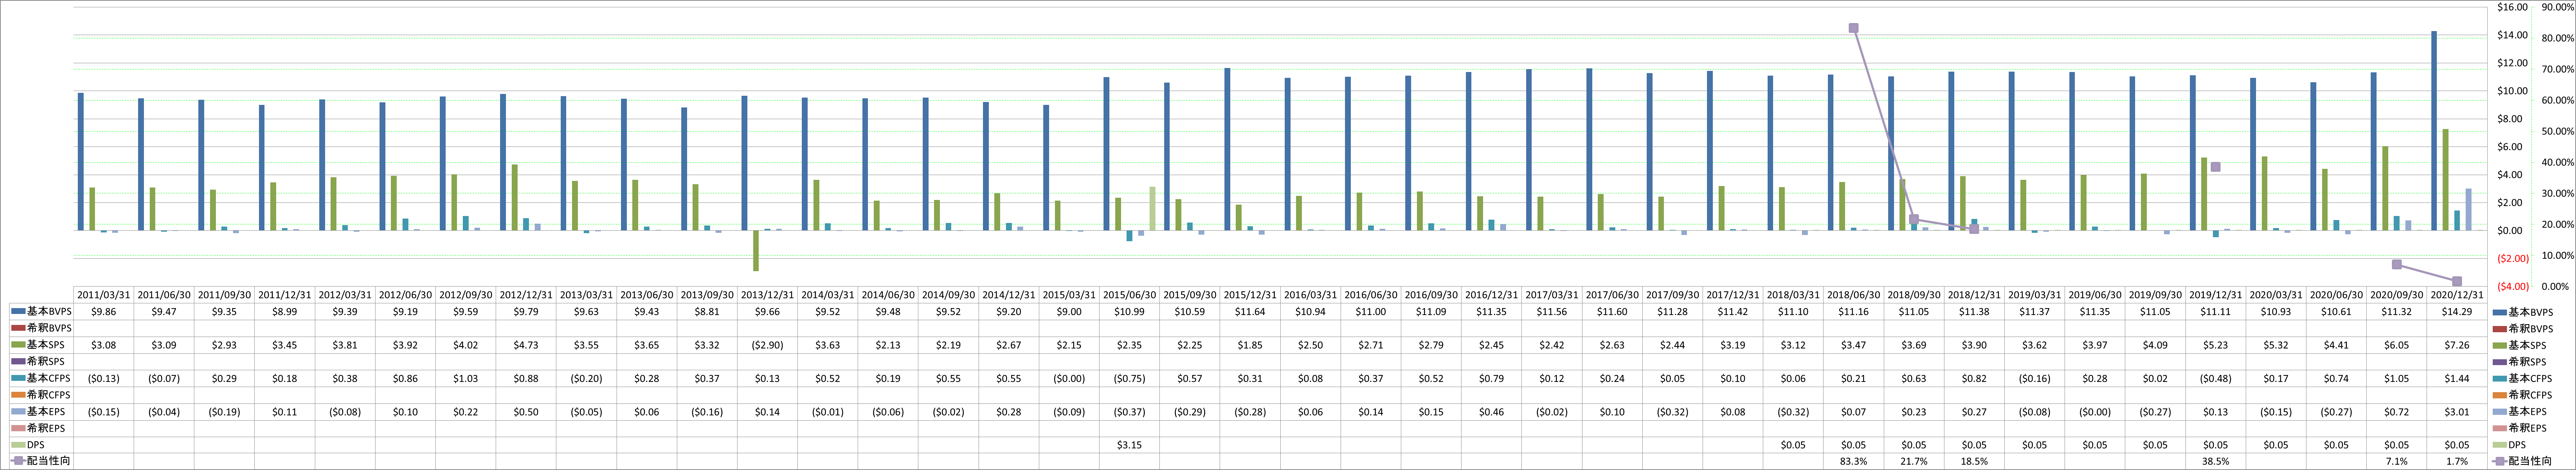This screenshot has width=2576, height=470.
Task: Select the 2015/06/30 column header
Action: [1130, 295]
